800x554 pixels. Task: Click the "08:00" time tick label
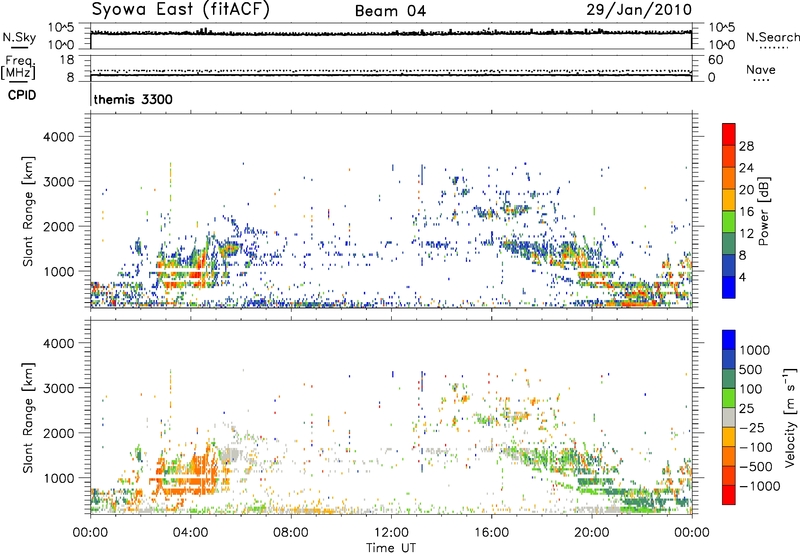click(x=291, y=533)
